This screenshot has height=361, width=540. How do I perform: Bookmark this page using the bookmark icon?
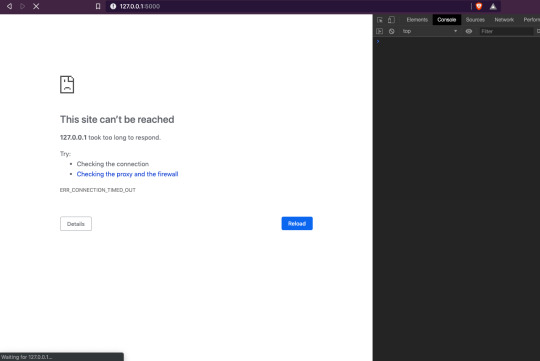tap(98, 6)
